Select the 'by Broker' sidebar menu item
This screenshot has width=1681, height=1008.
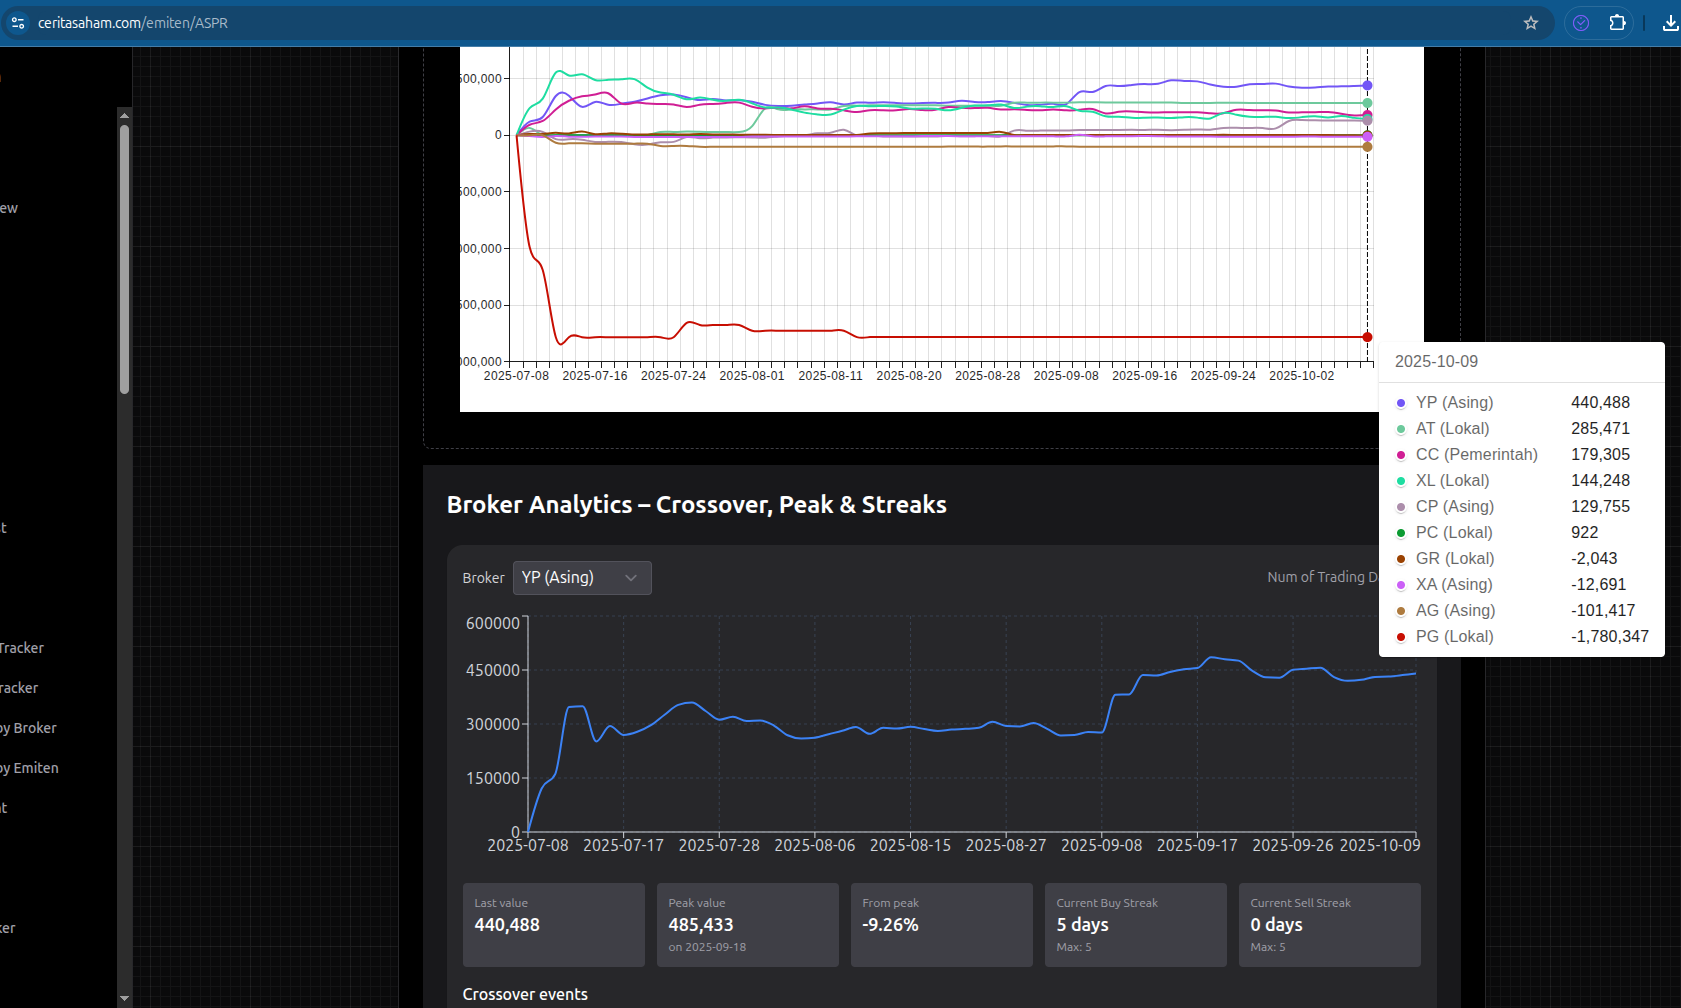[x=29, y=728]
